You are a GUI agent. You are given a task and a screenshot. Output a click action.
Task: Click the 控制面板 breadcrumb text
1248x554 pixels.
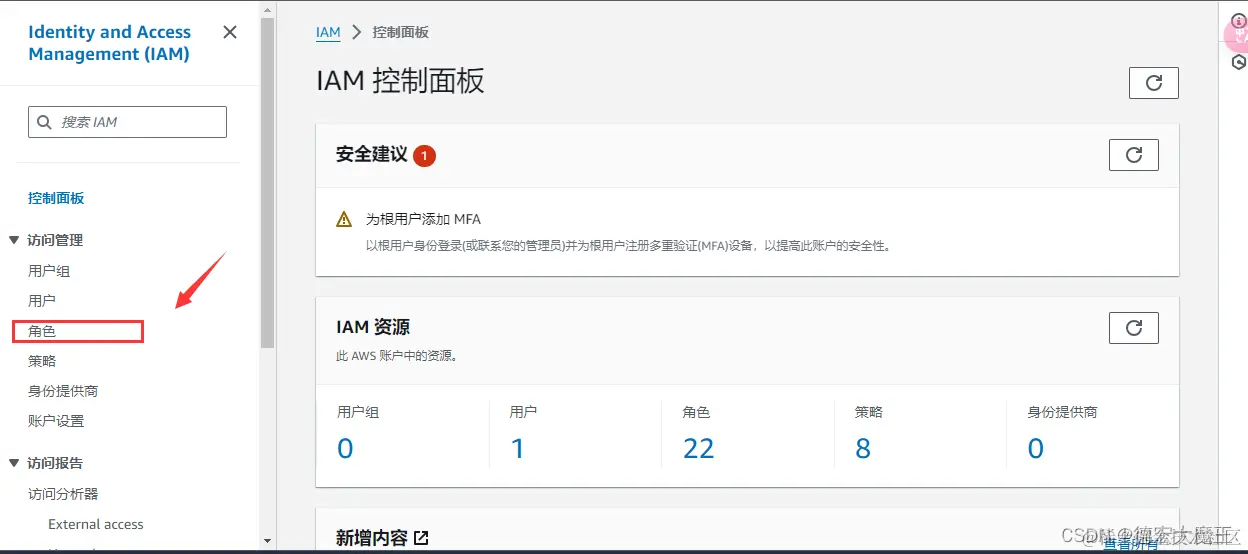click(401, 32)
